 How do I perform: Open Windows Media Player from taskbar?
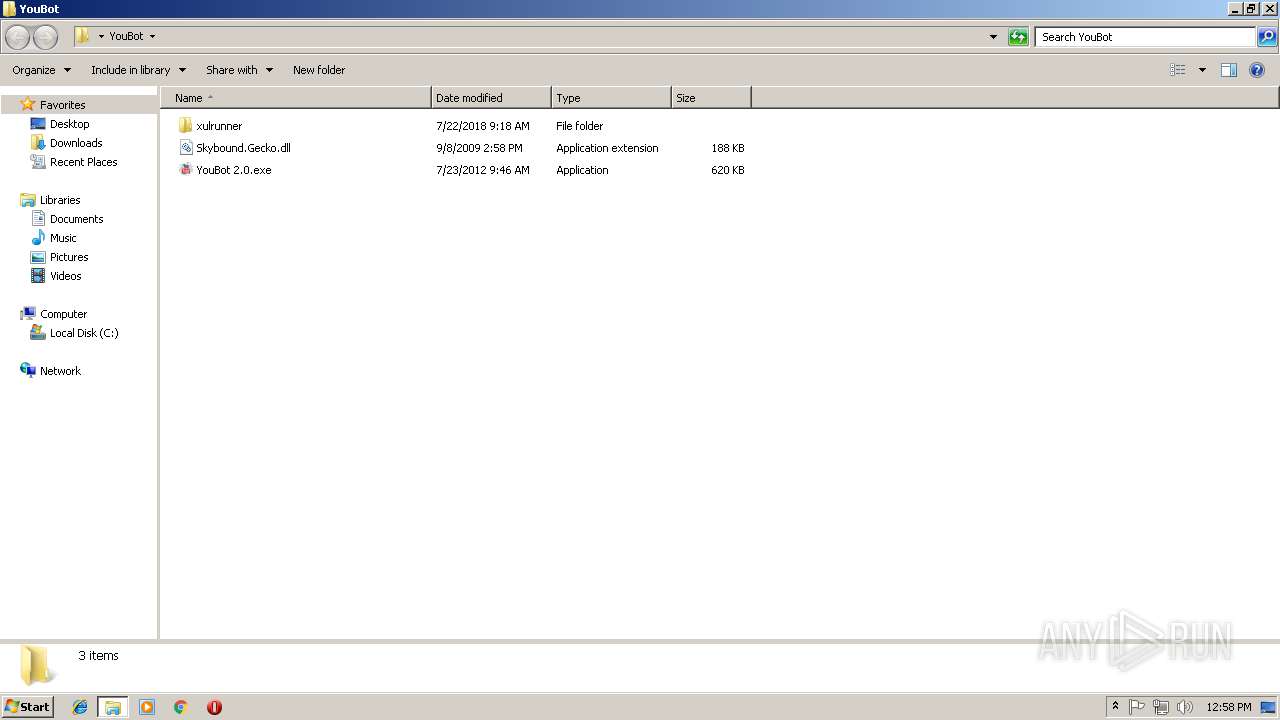(147, 707)
